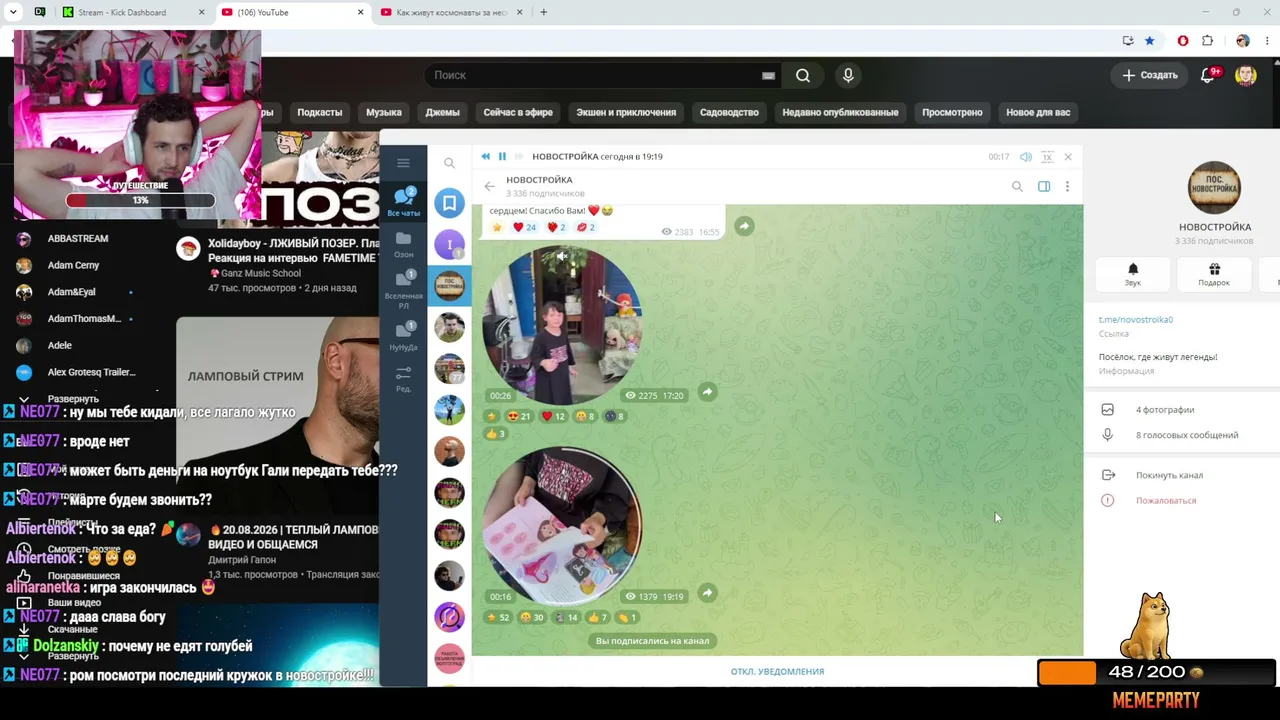
Task: Select the 'Просмотрено' filter chip
Action: pos(952,112)
